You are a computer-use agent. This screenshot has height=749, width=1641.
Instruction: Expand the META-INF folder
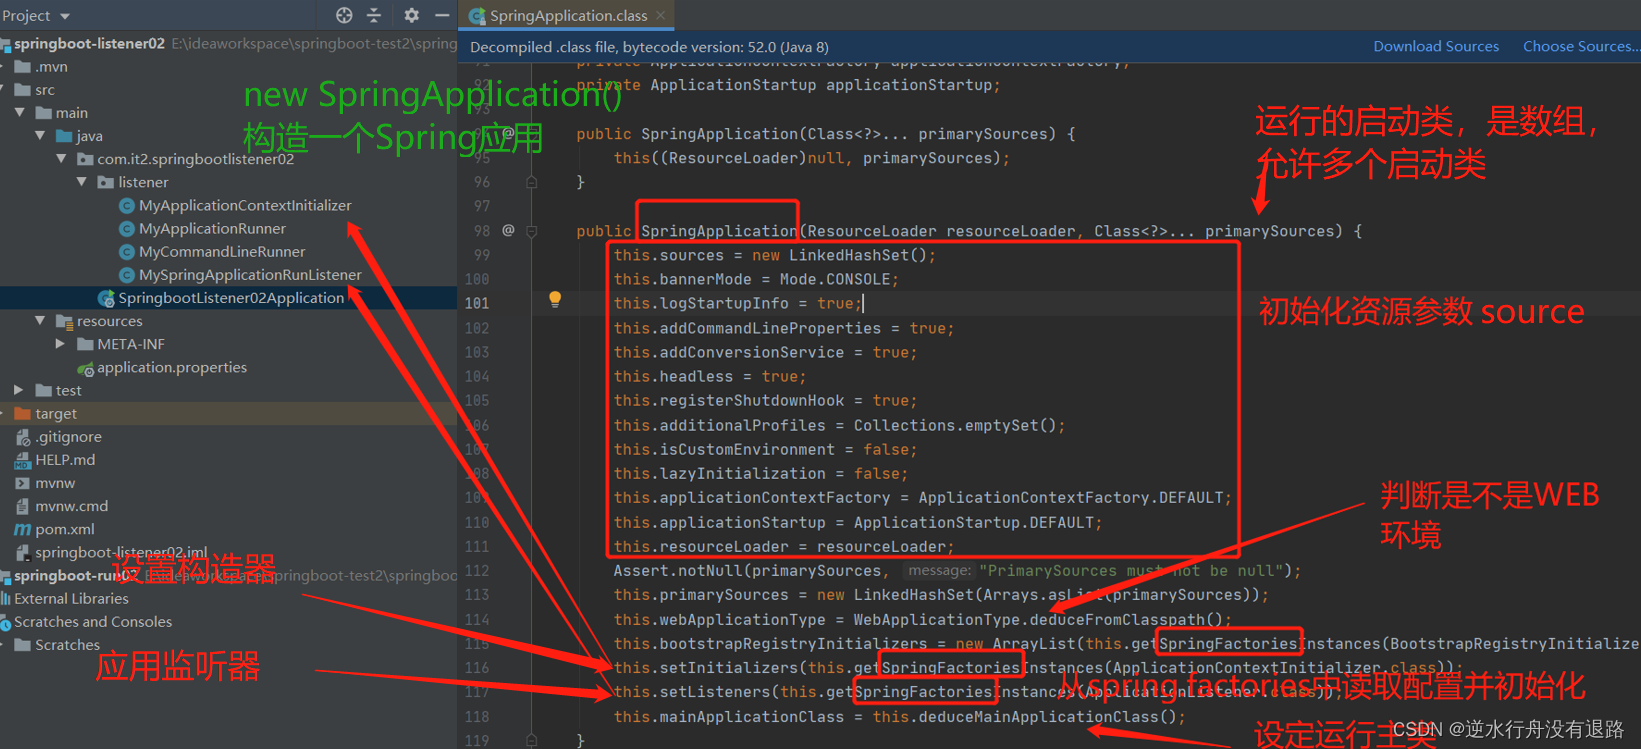point(61,344)
